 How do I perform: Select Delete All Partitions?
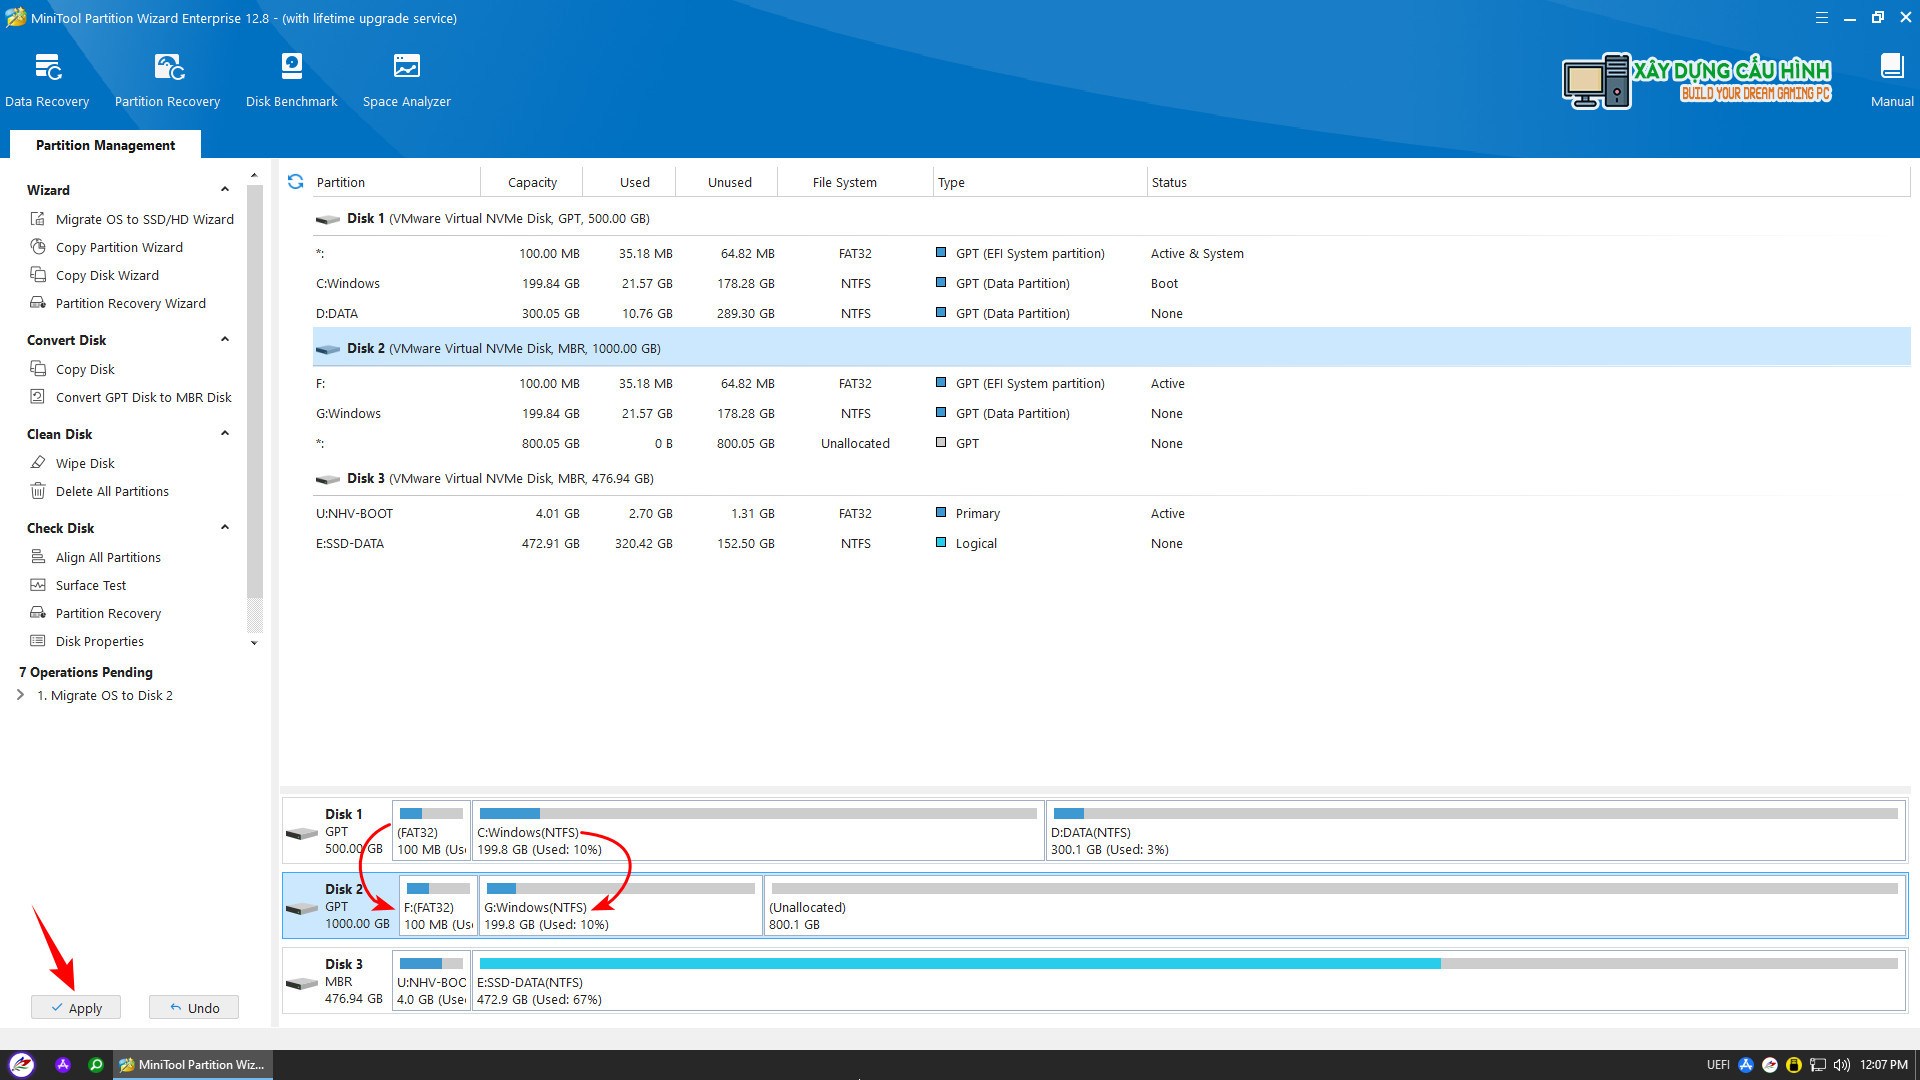[x=100, y=491]
